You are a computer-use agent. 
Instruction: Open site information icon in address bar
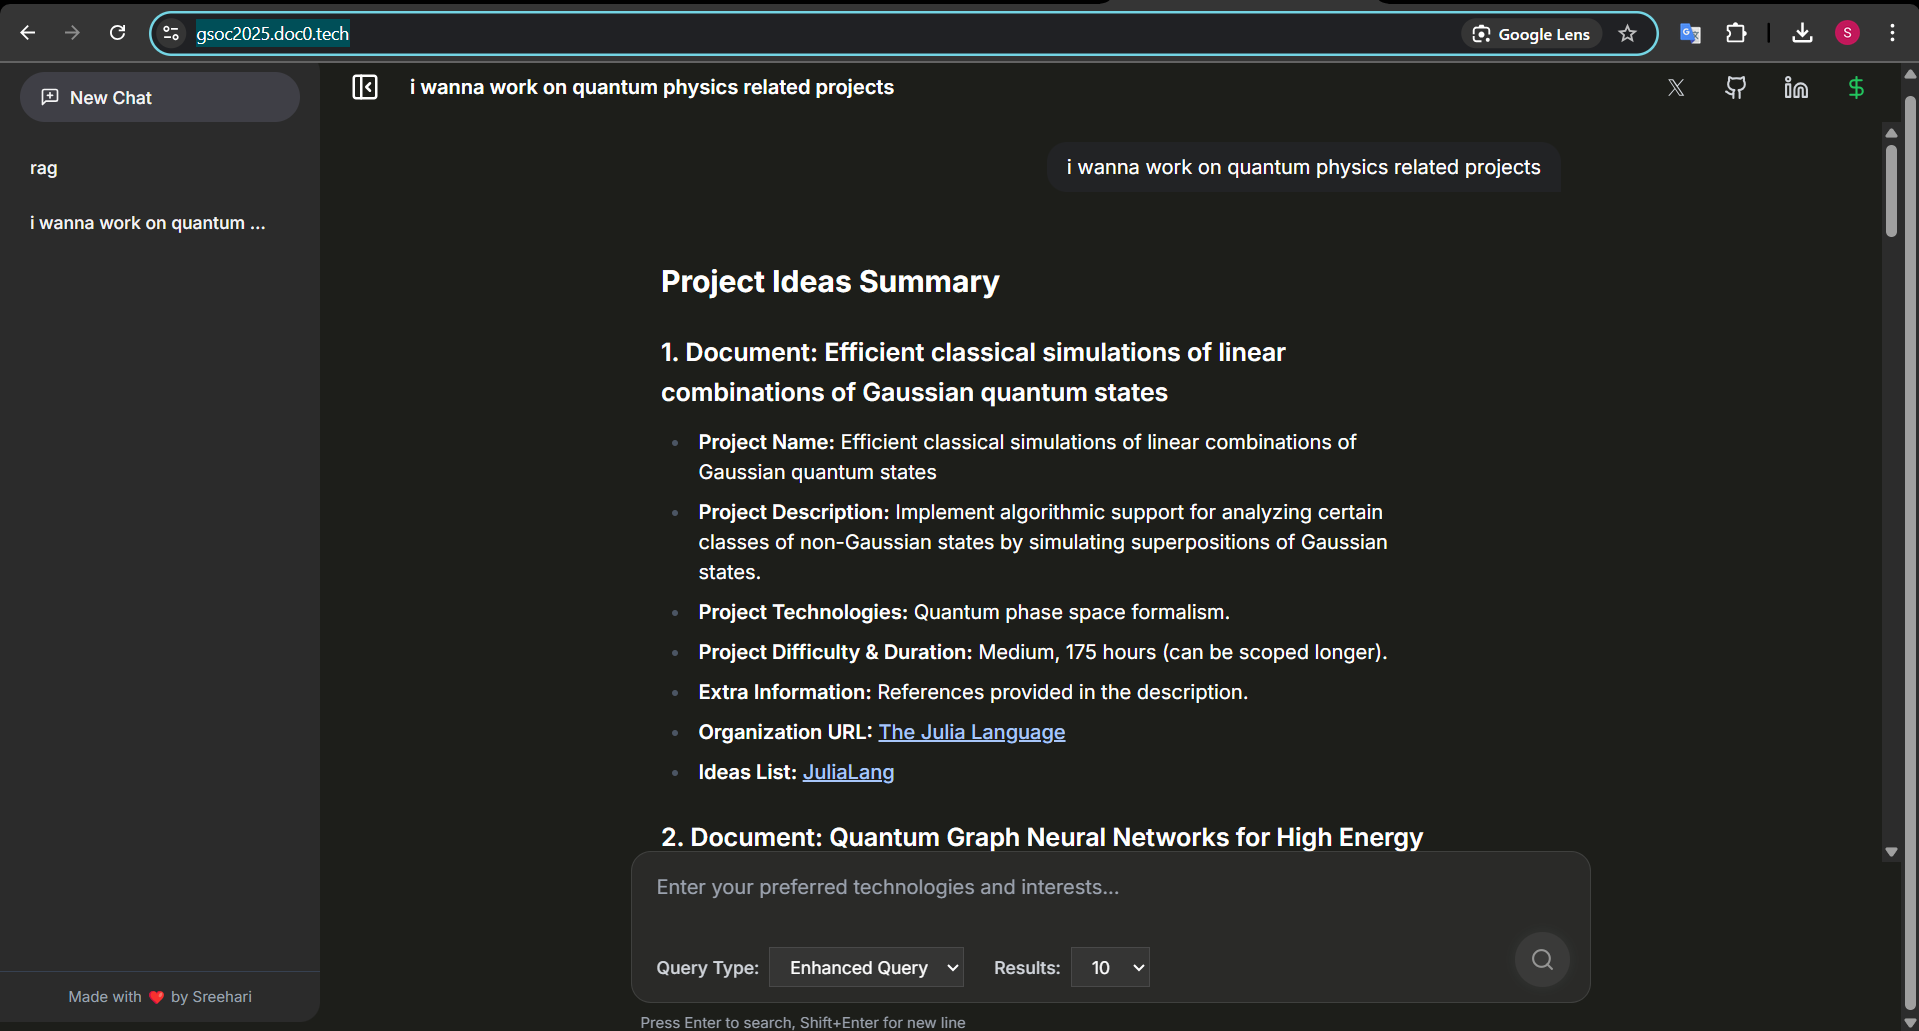[171, 33]
